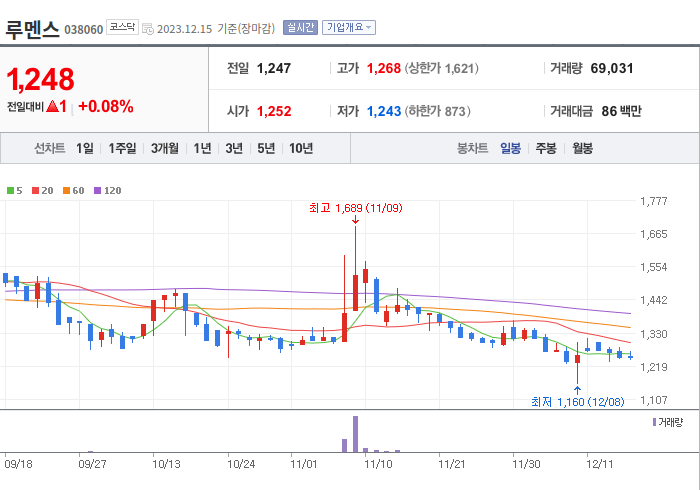Click the 거래대금 value 86 백만
Viewport: 700px width, 490px height.
621,111
